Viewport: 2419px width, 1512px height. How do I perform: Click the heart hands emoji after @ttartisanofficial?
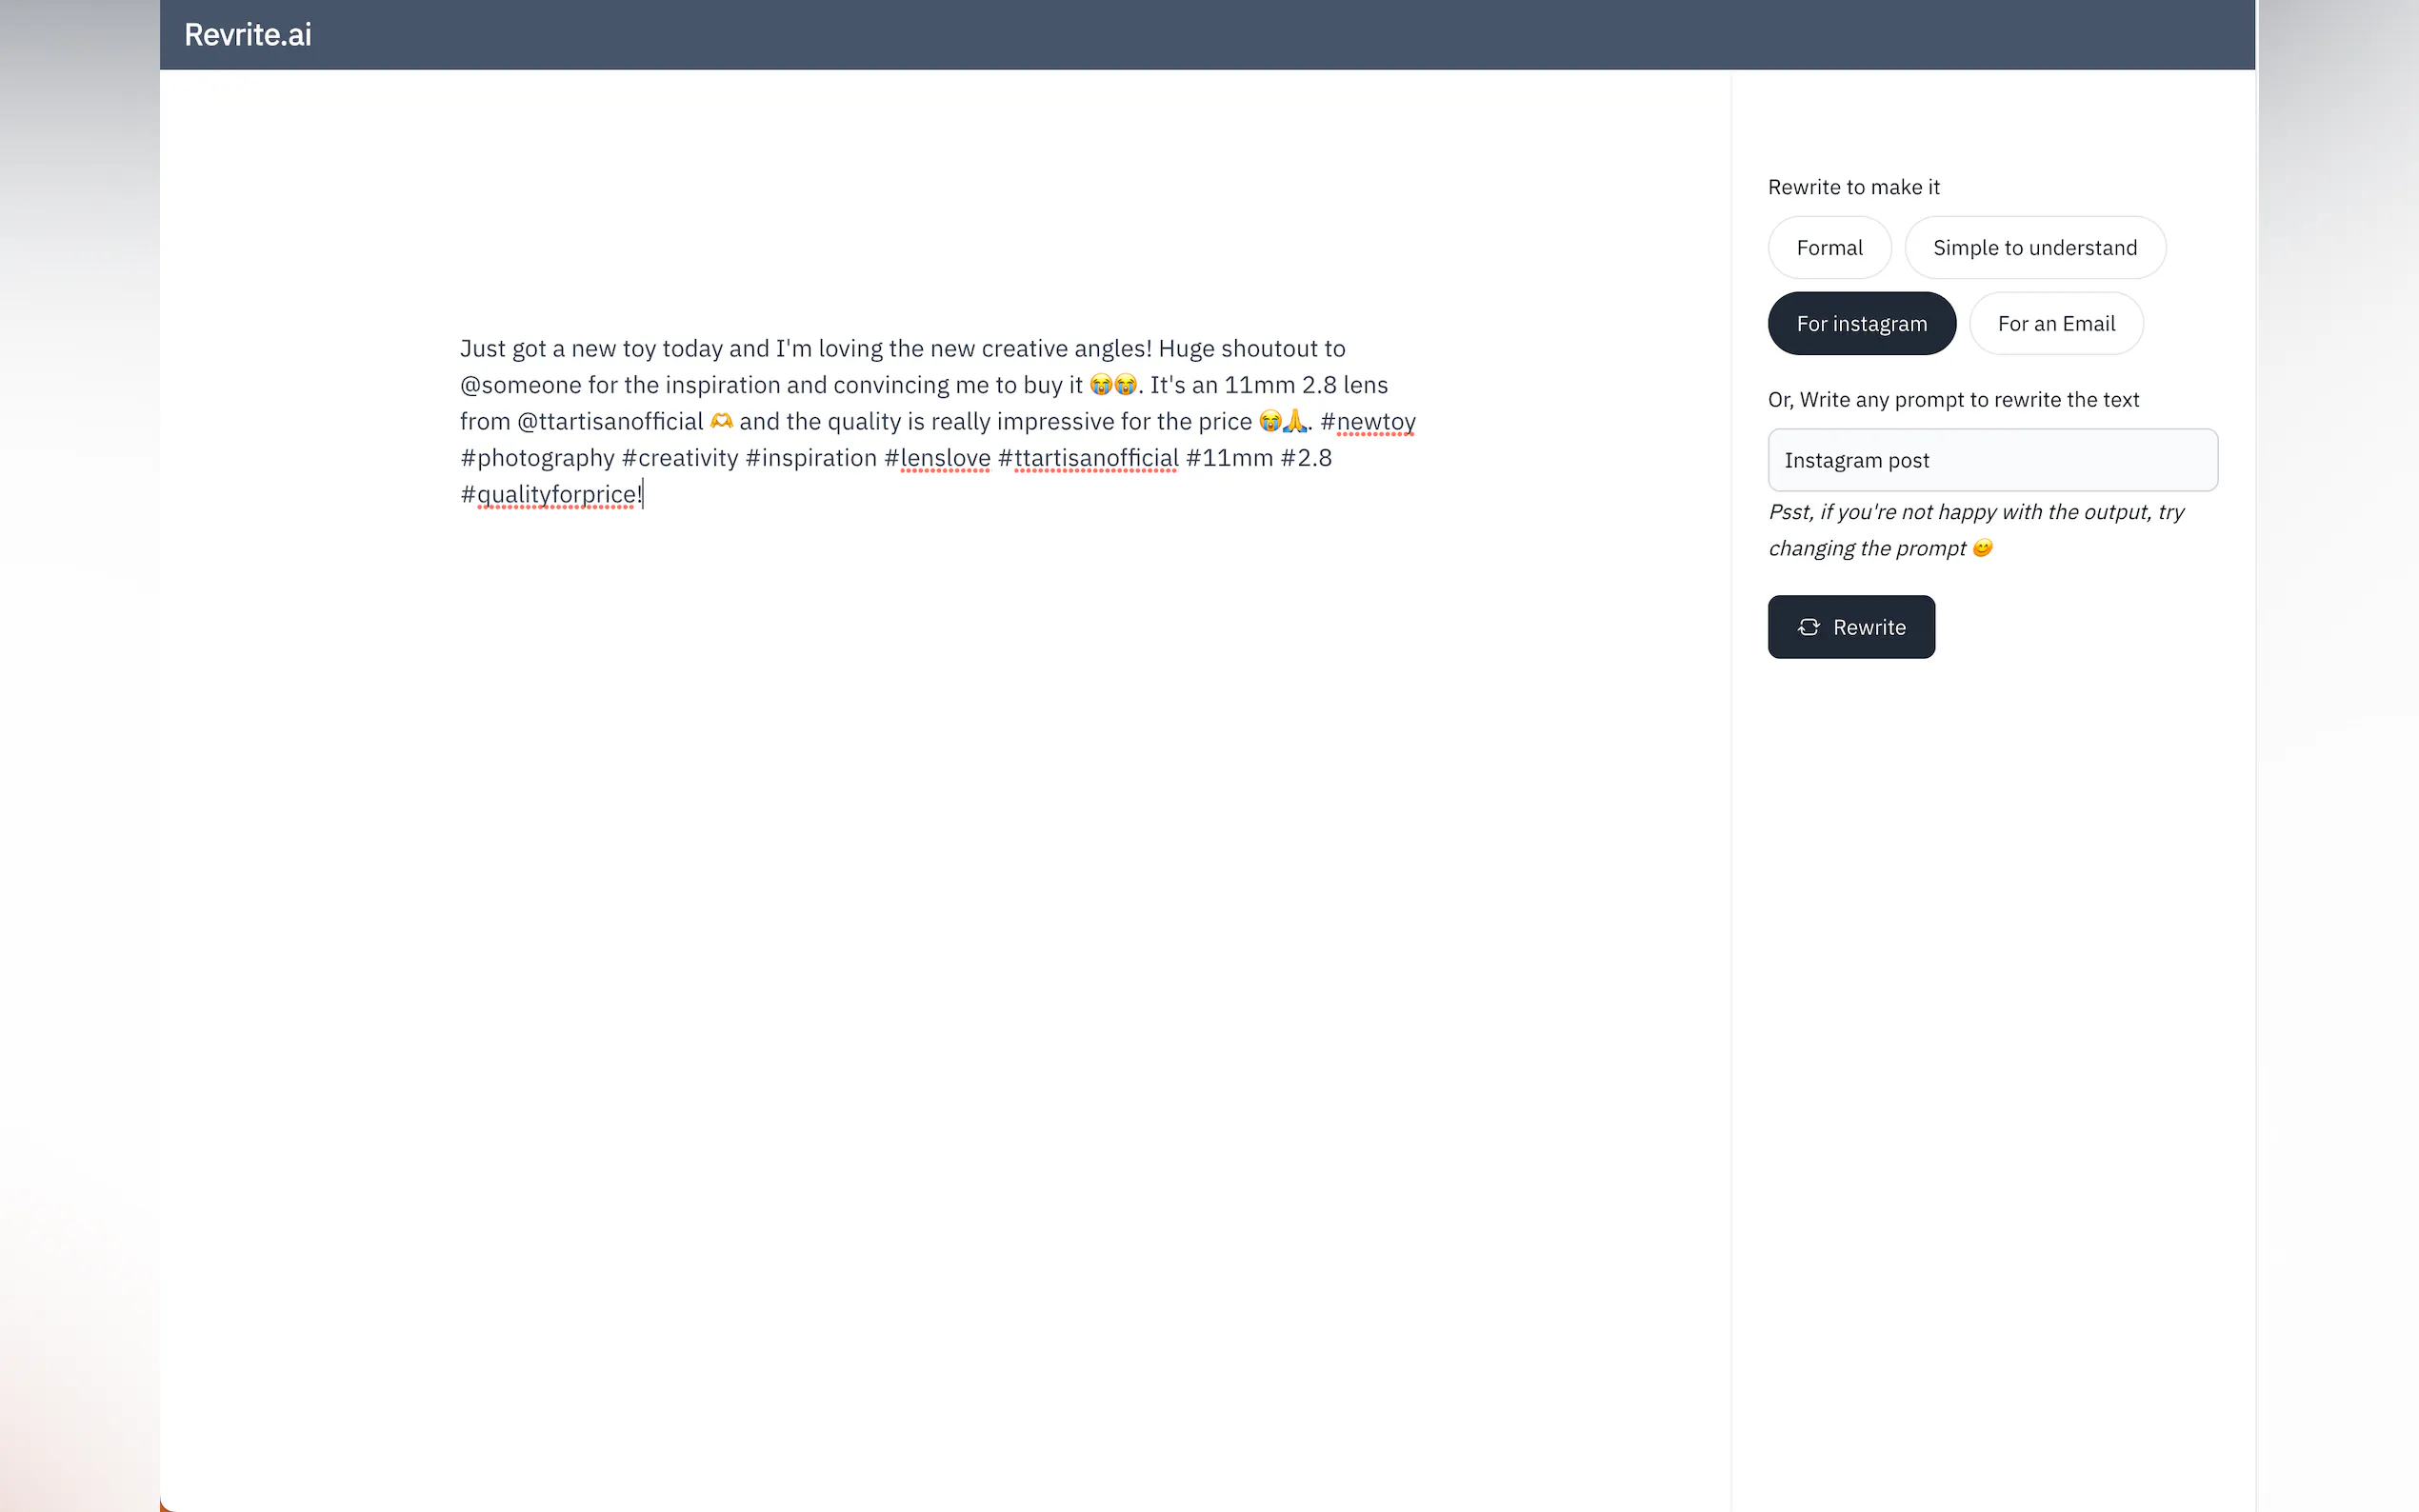coord(721,421)
